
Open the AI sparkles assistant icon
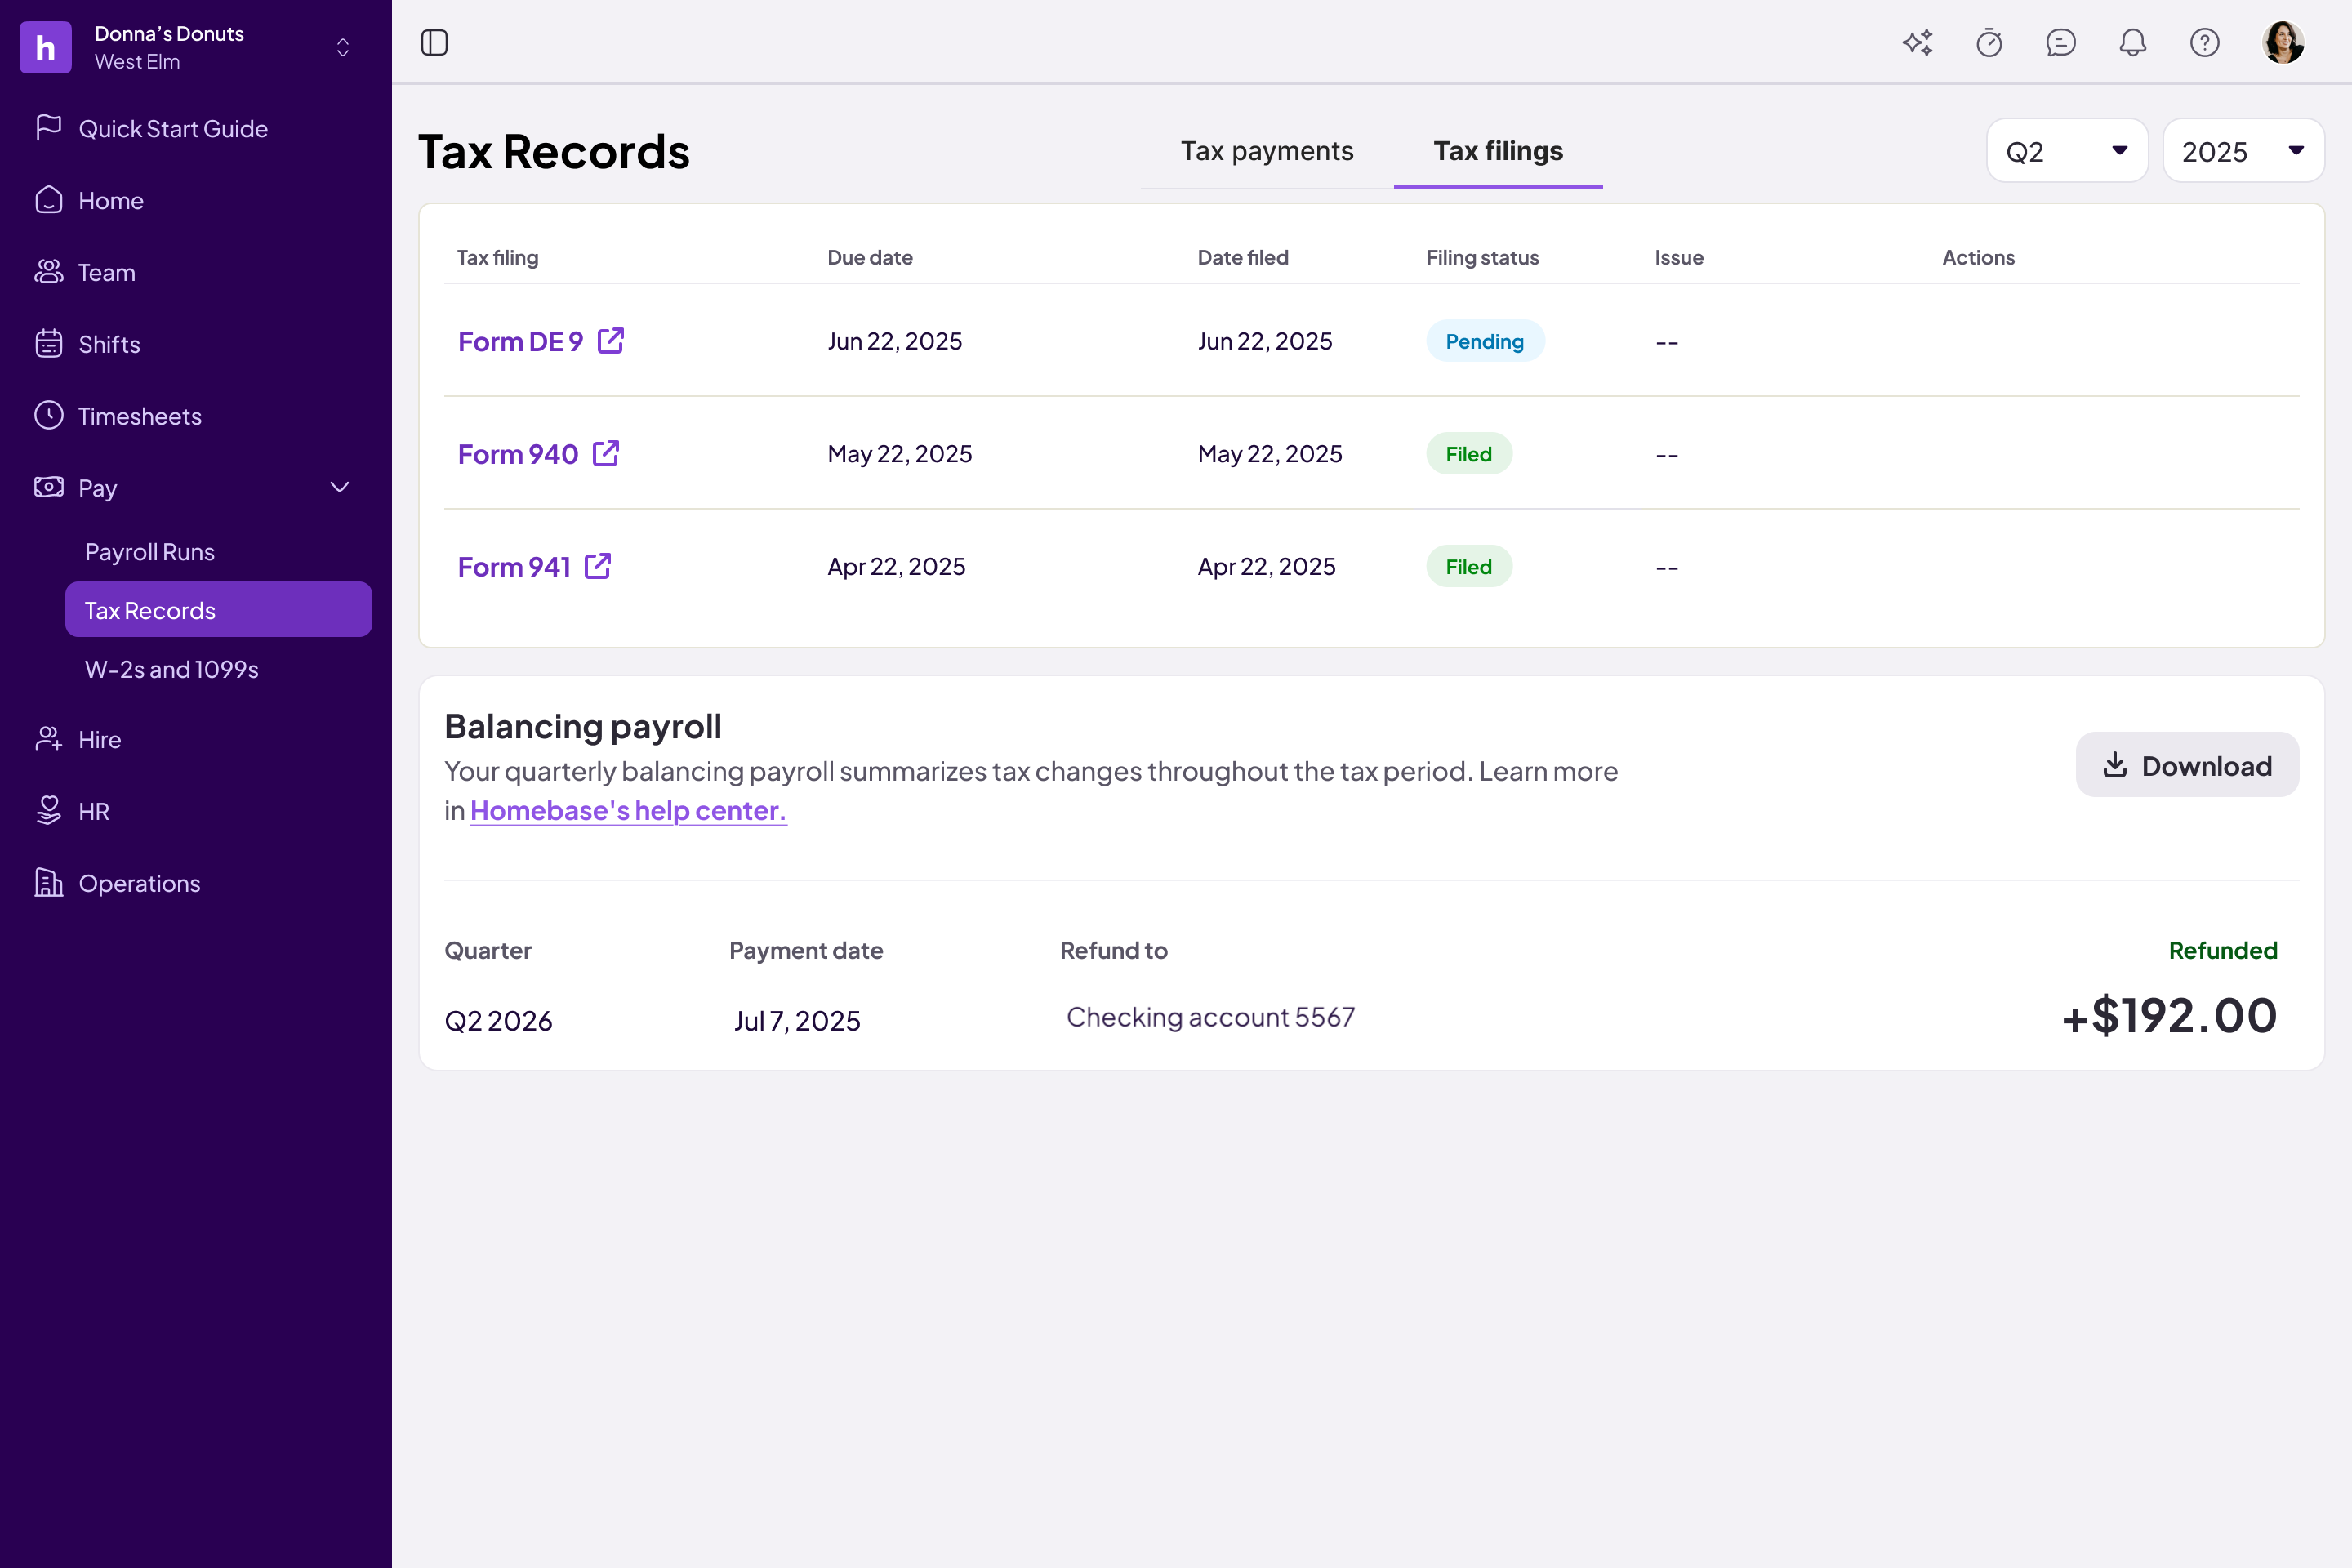tap(1917, 42)
